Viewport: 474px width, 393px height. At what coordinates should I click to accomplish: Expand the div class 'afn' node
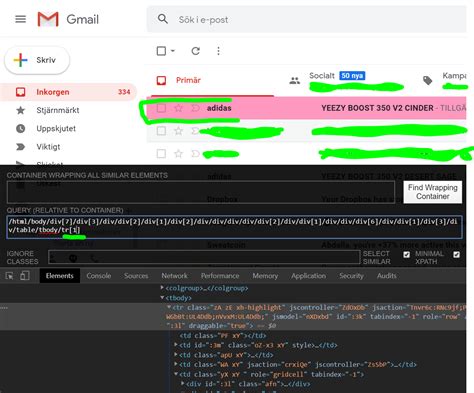tap(183, 384)
